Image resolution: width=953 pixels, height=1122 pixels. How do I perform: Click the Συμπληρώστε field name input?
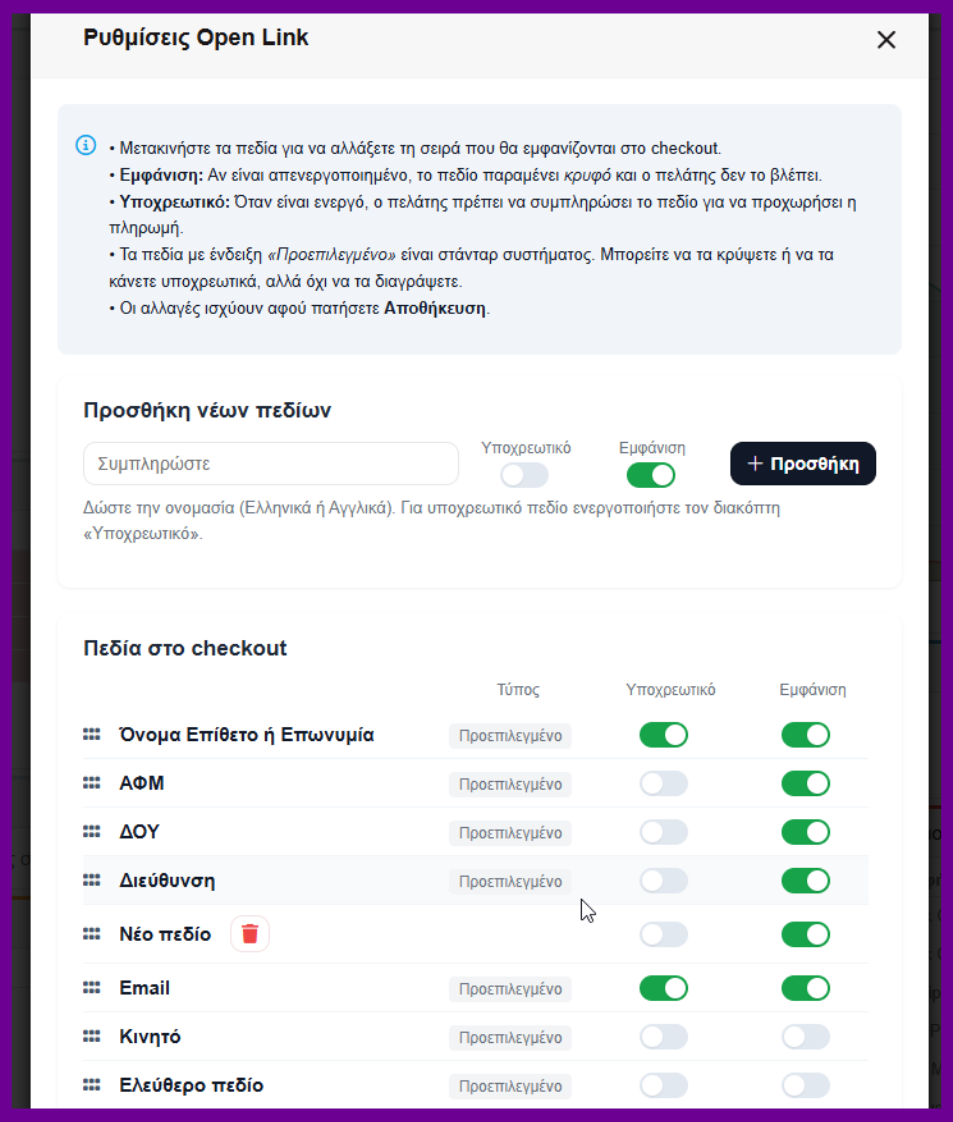tap(271, 464)
